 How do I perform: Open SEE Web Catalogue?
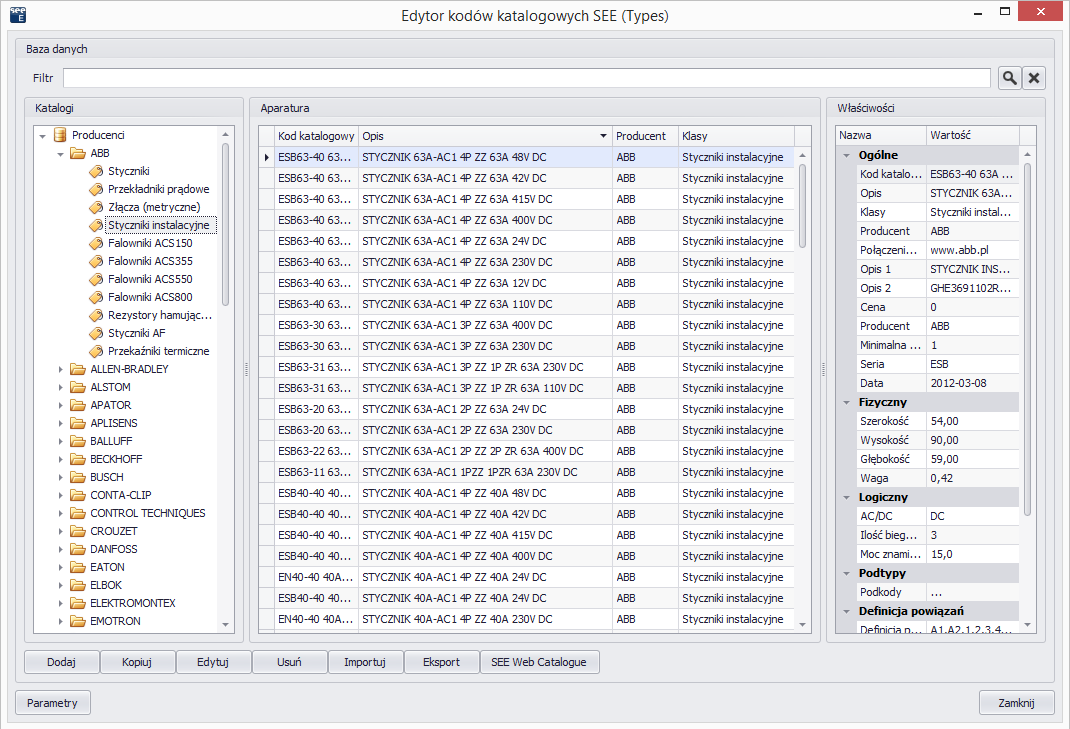pos(539,662)
